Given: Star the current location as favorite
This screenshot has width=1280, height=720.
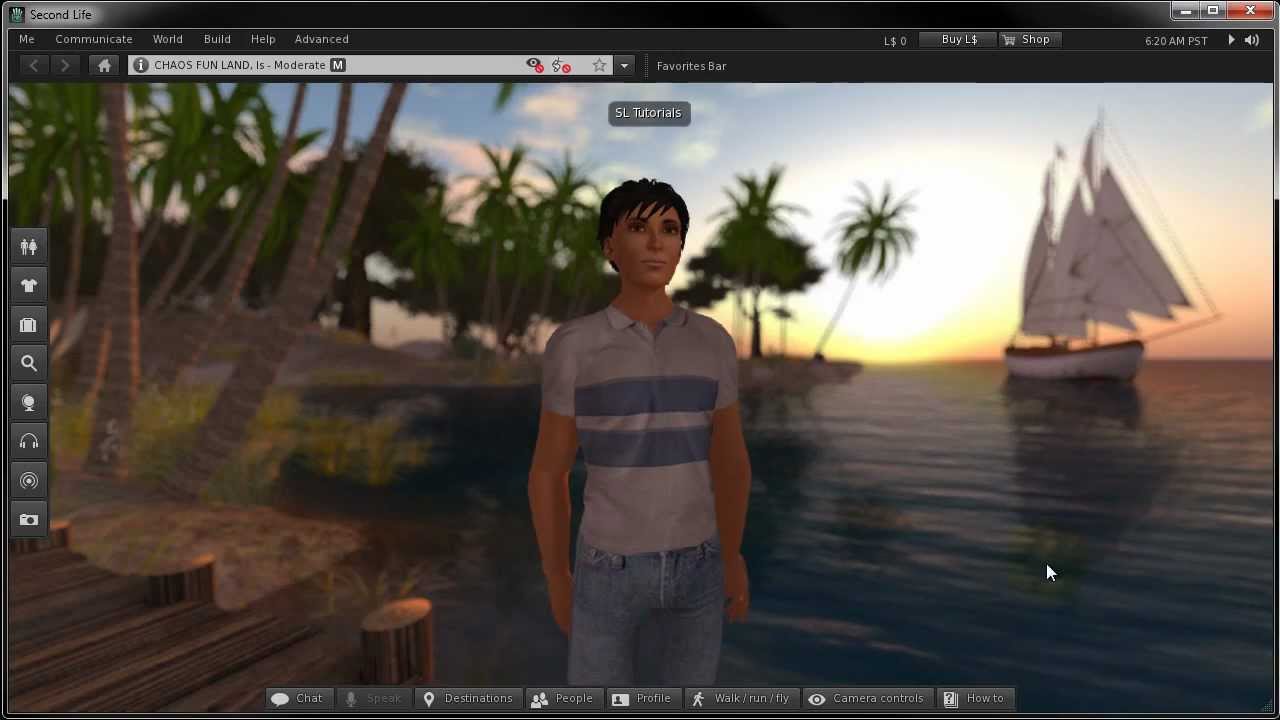Looking at the screenshot, I should [599, 65].
